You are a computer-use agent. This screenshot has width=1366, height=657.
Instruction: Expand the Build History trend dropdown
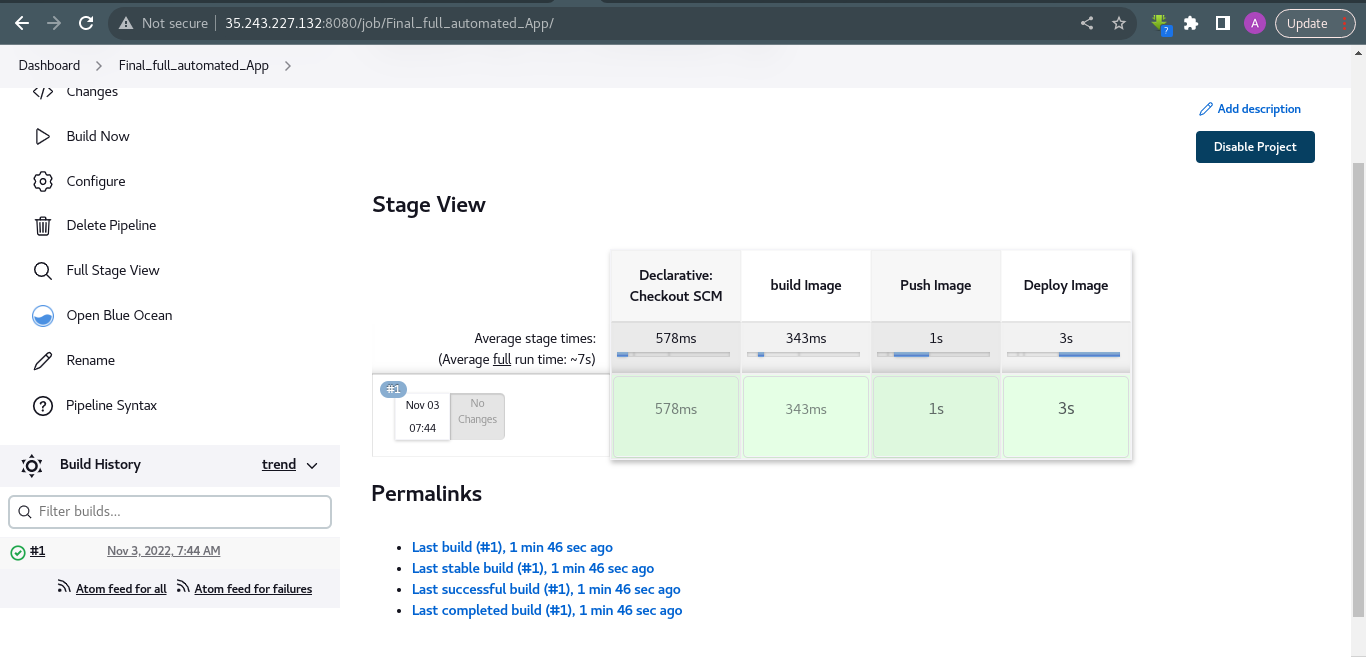(289, 464)
